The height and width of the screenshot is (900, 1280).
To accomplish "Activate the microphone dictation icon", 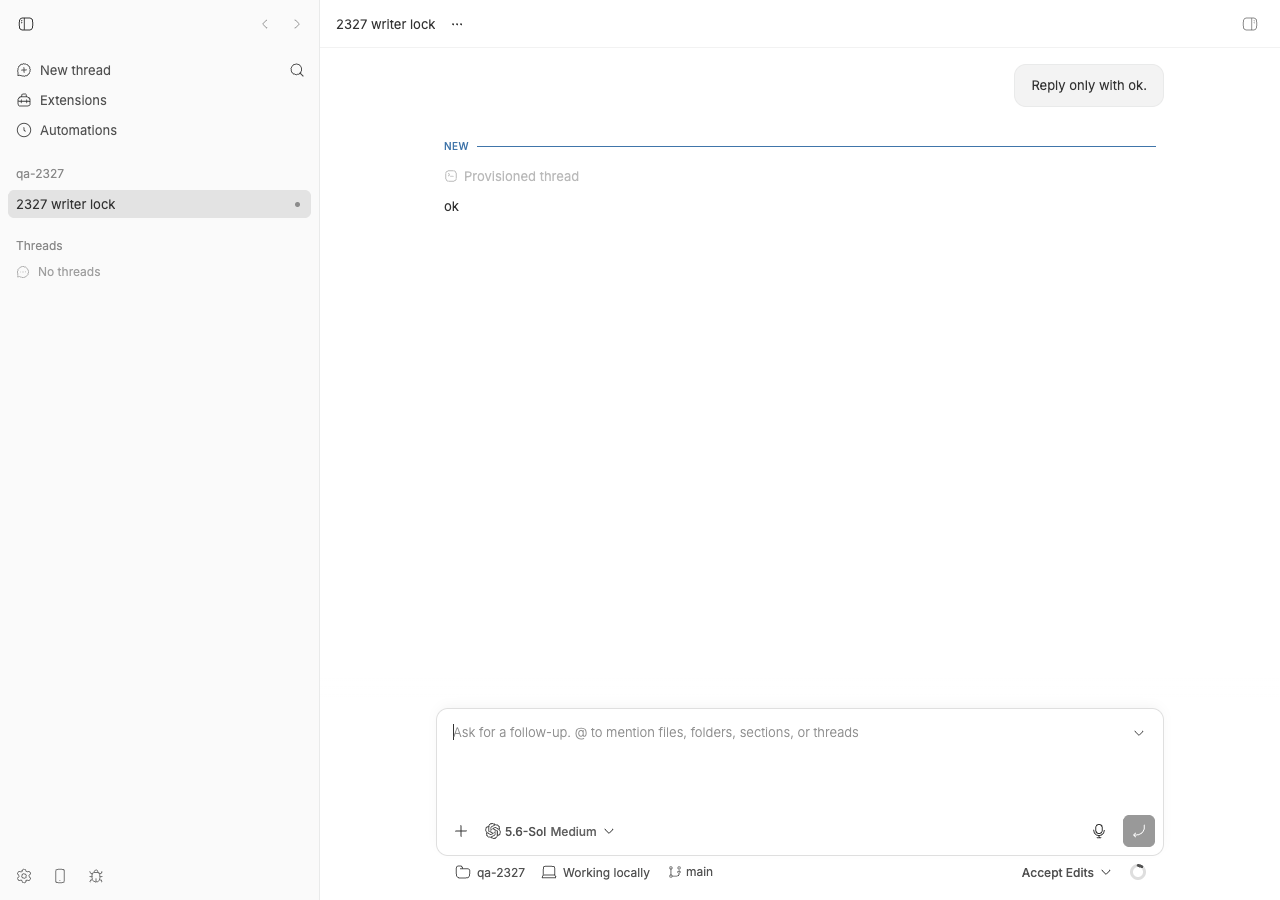I will click(1099, 831).
